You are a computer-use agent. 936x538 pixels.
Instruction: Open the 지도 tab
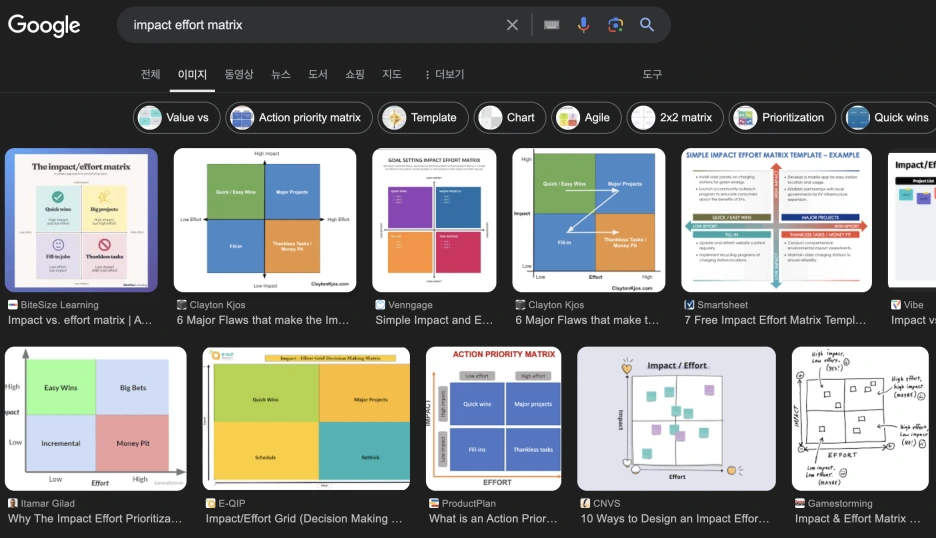(392, 74)
